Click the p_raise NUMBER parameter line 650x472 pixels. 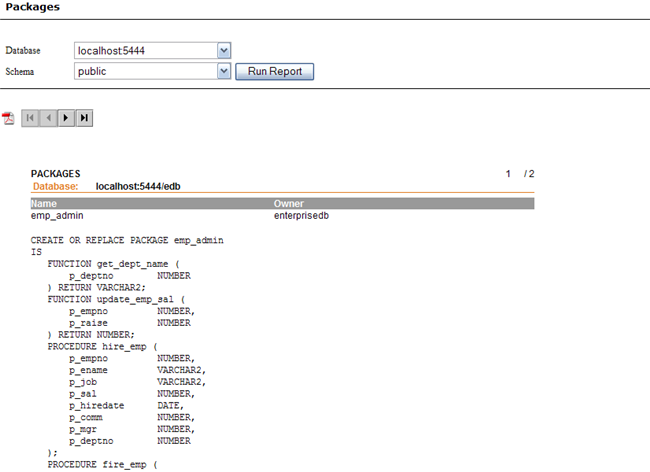(x=130, y=323)
